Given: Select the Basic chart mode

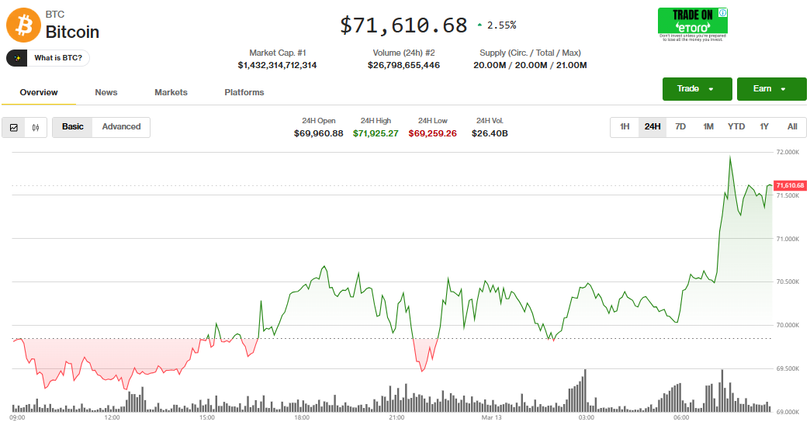Looking at the screenshot, I should point(73,127).
